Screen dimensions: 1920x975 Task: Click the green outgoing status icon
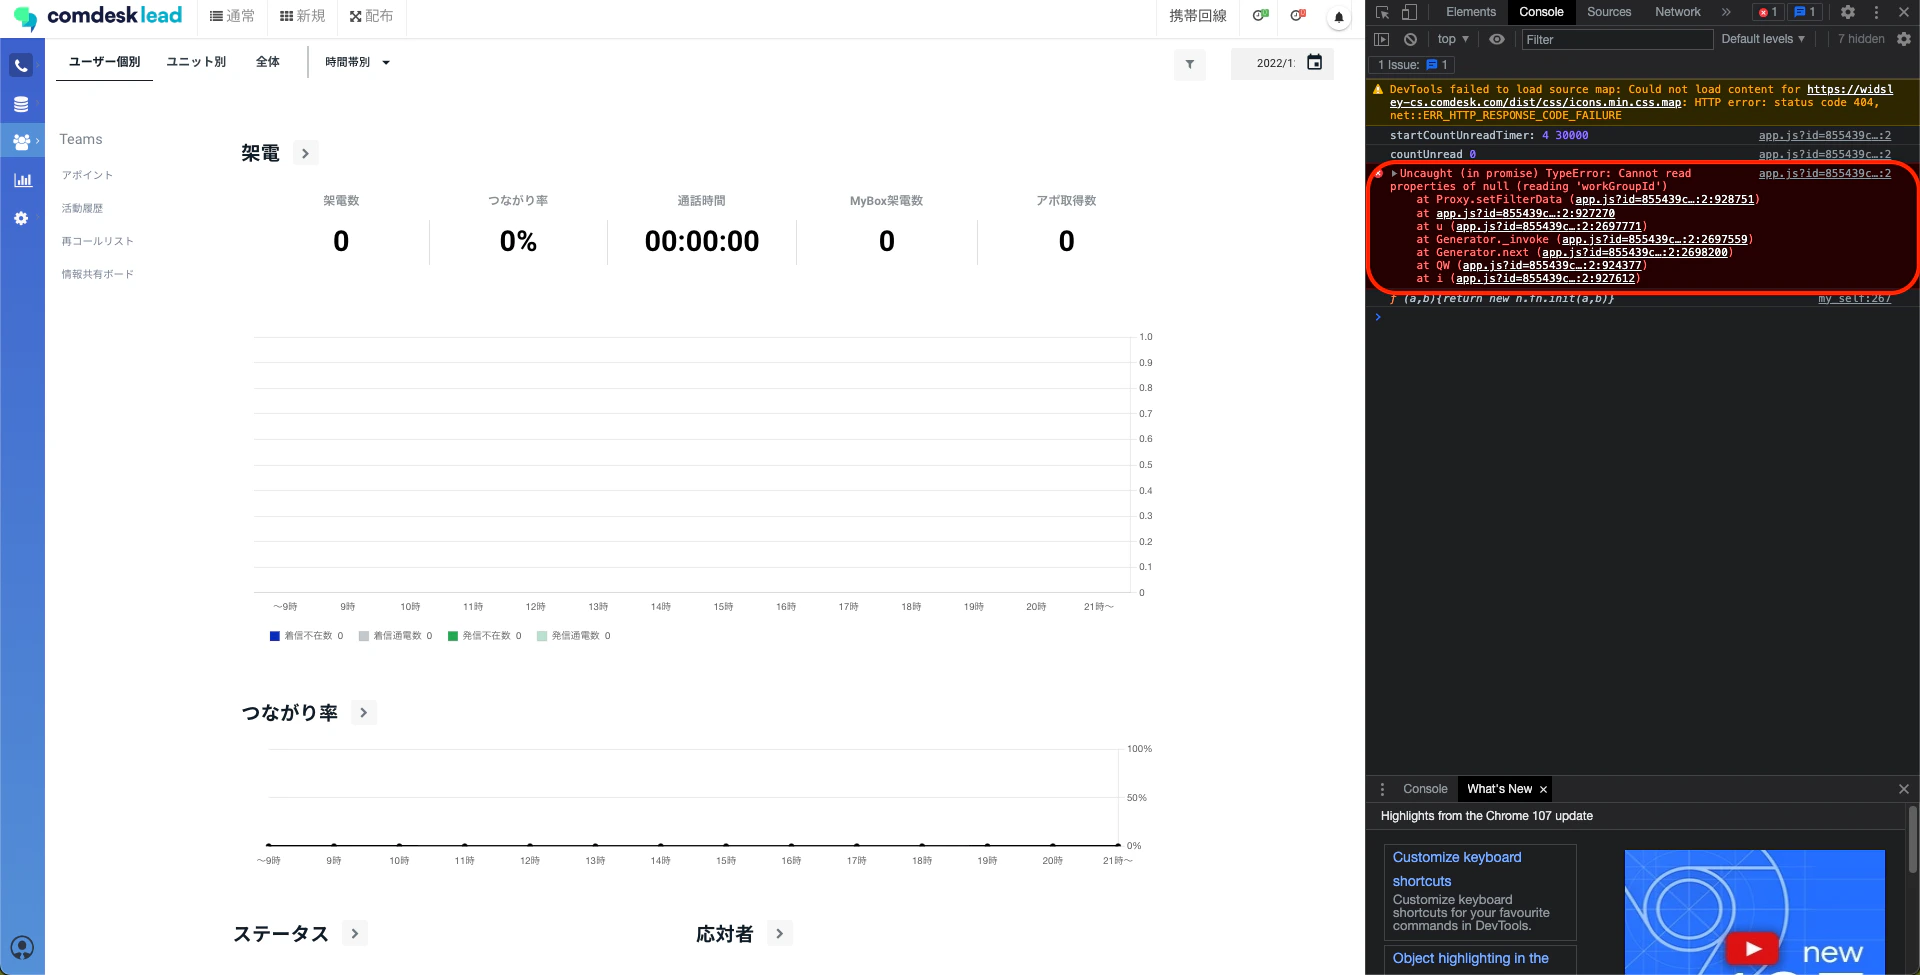click(x=1261, y=16)
